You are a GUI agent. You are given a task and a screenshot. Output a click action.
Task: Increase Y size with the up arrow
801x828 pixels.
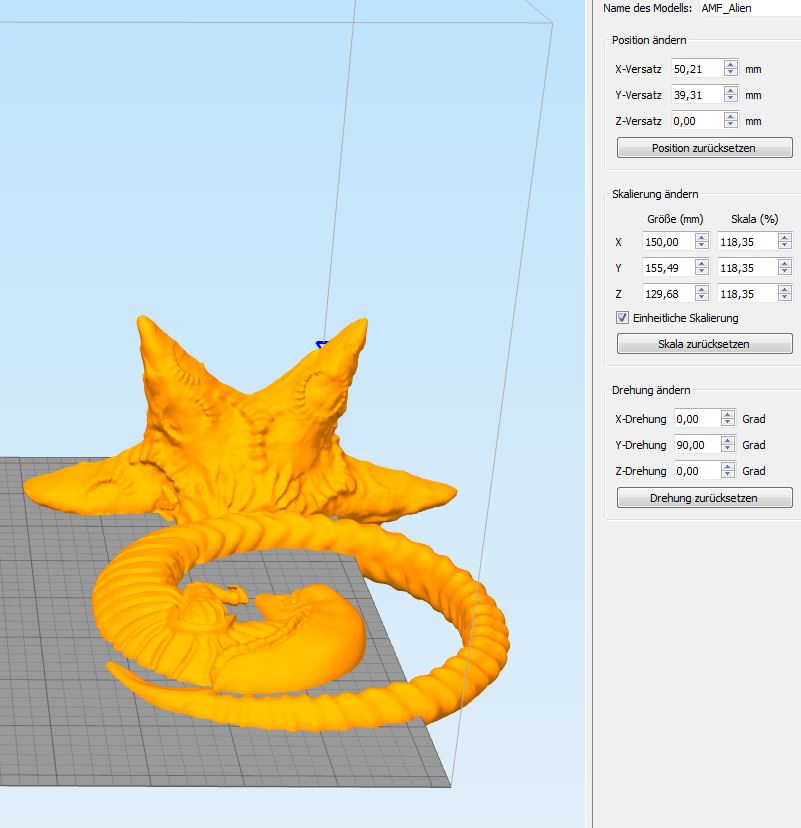point(702,263)
